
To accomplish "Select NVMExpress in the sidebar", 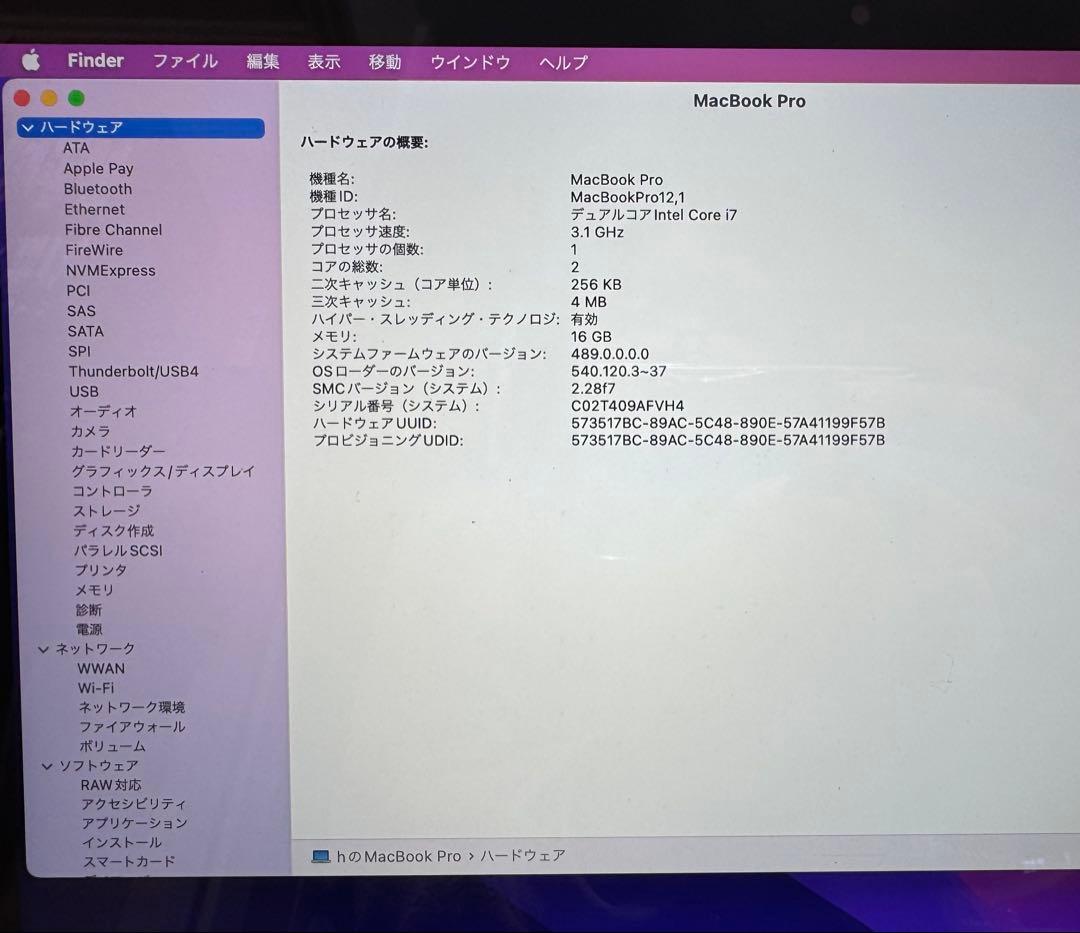I will [x=111, y=270].
